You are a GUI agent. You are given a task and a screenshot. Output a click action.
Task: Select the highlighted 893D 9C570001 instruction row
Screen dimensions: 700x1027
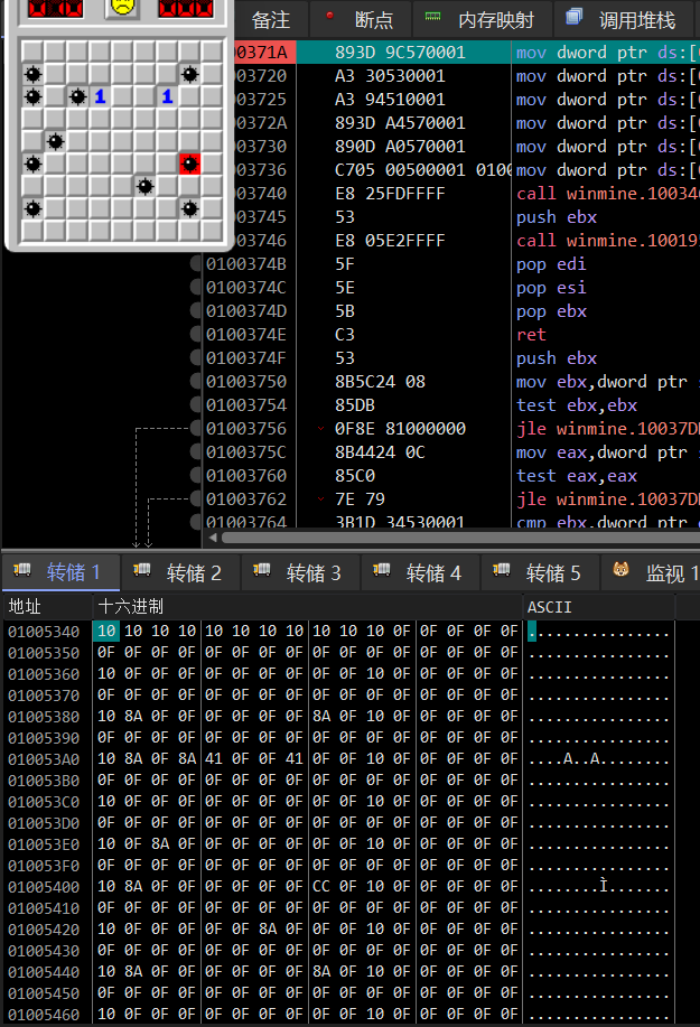click(466, 52)
